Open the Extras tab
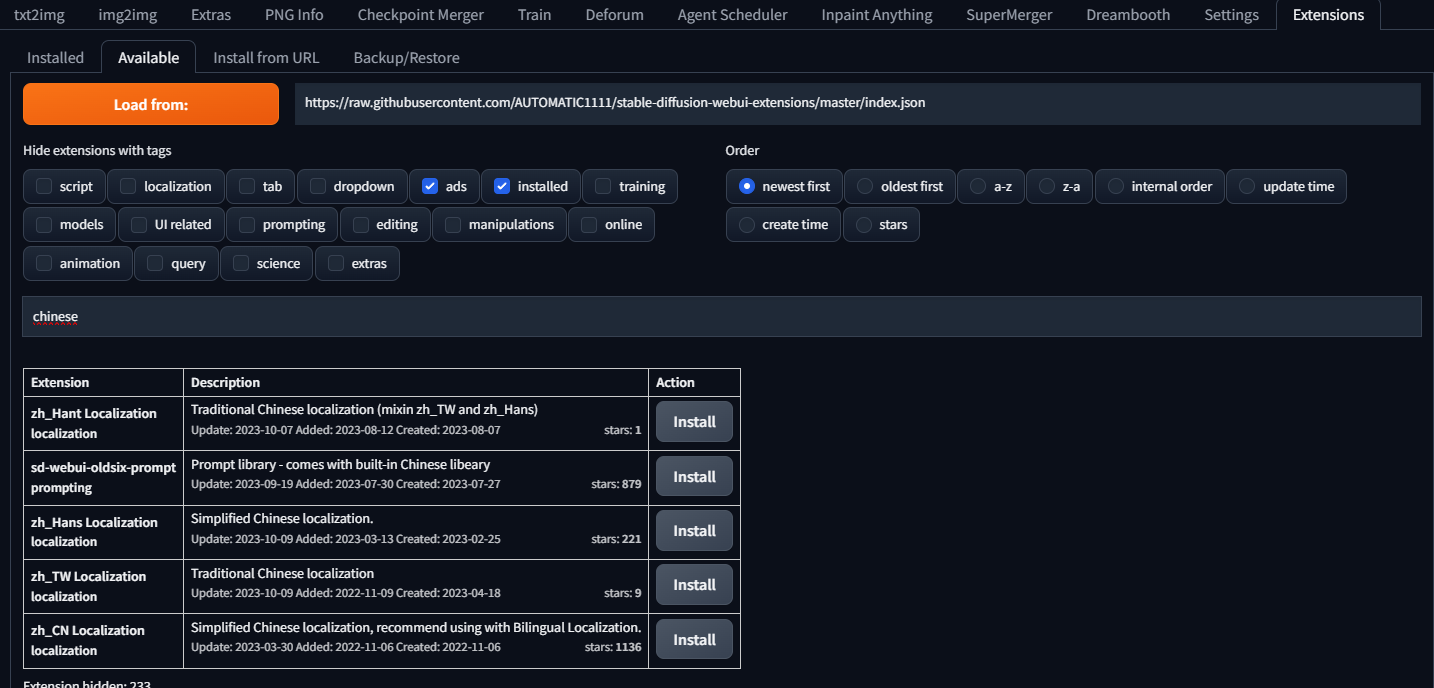This screenshot has height=688, width=1434. pos(211,15)
